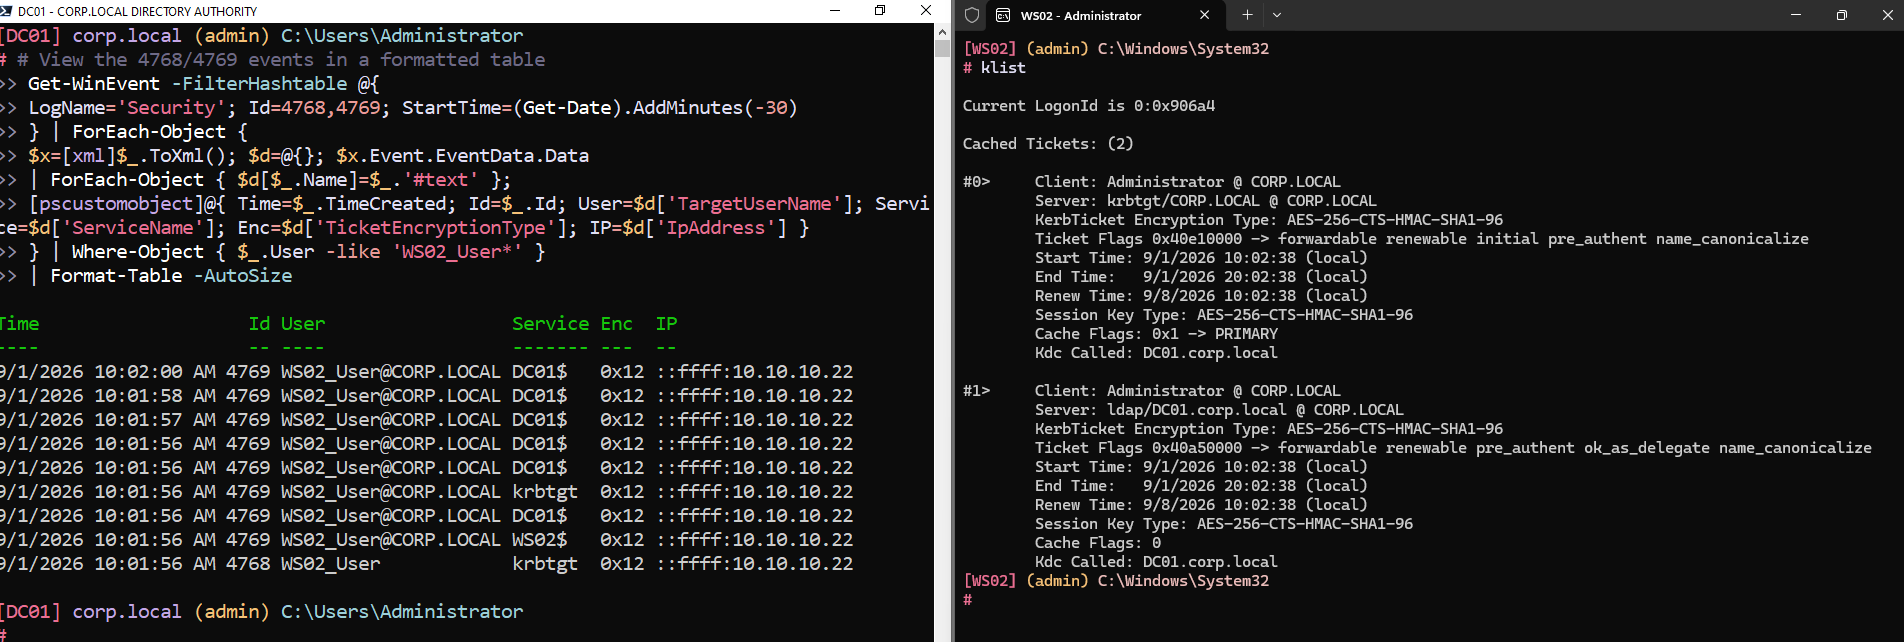
Task: Click the DC01 scrollbar up arrow
Action: pyautogui.click(x=942, y=31)
